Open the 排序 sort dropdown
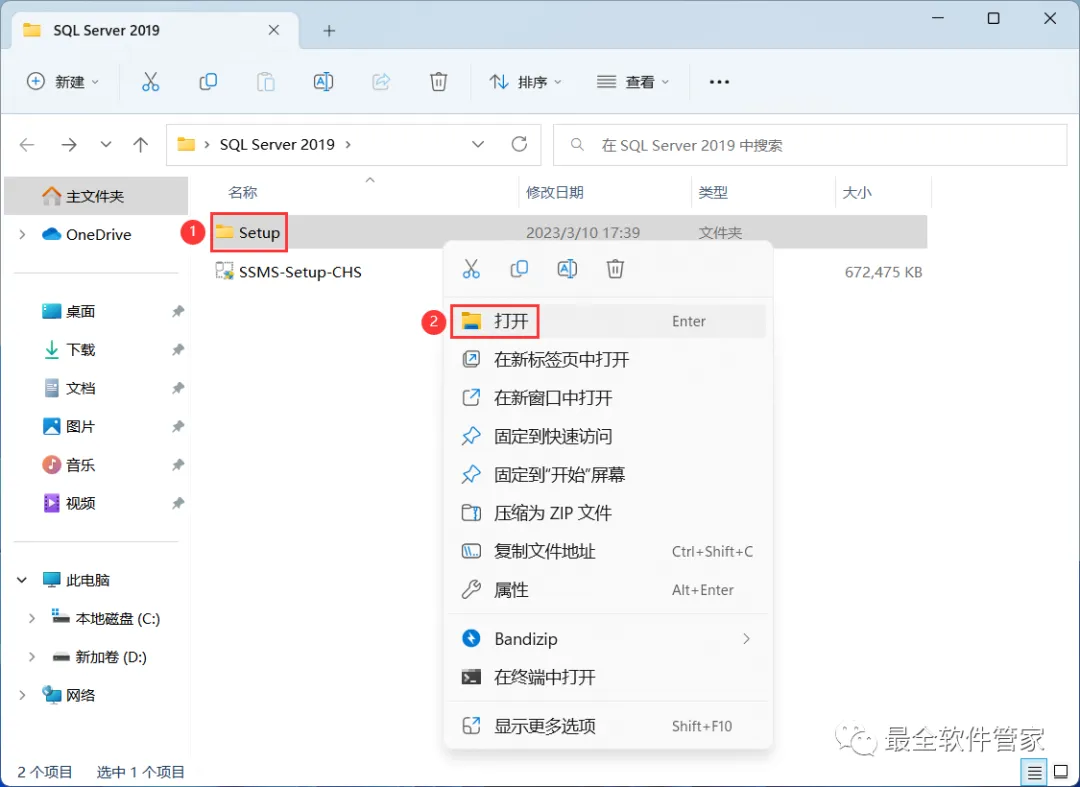The image size is (1080, 787). (x=526, y=82)
